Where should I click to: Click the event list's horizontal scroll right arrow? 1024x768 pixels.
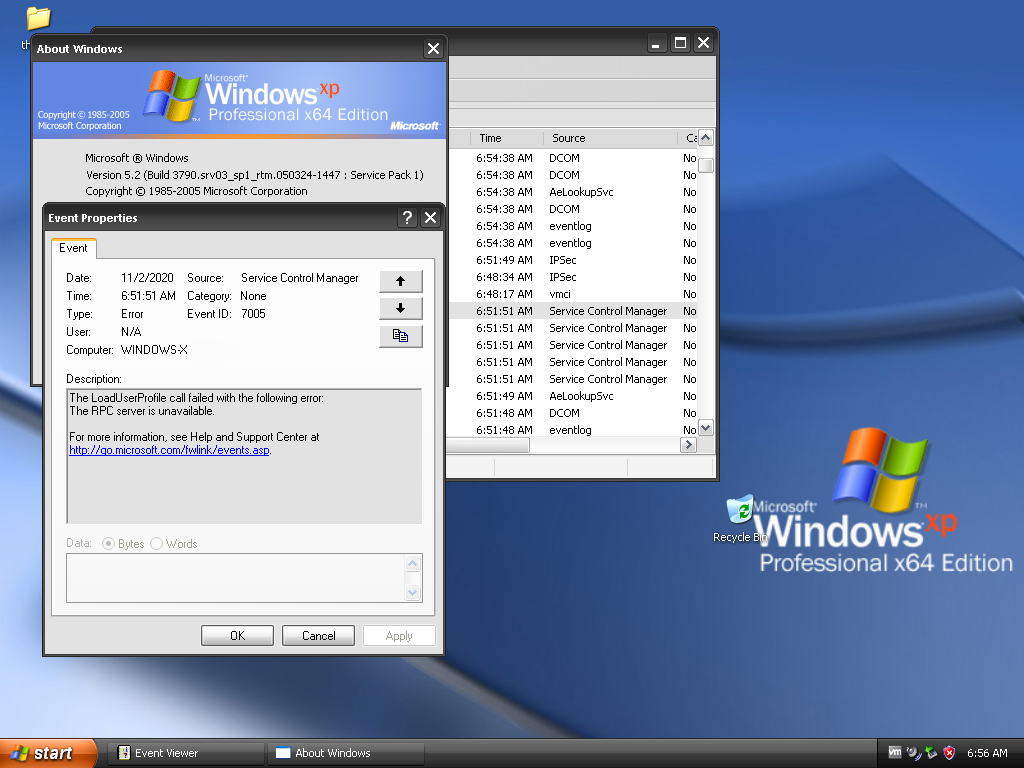point(688,445)
